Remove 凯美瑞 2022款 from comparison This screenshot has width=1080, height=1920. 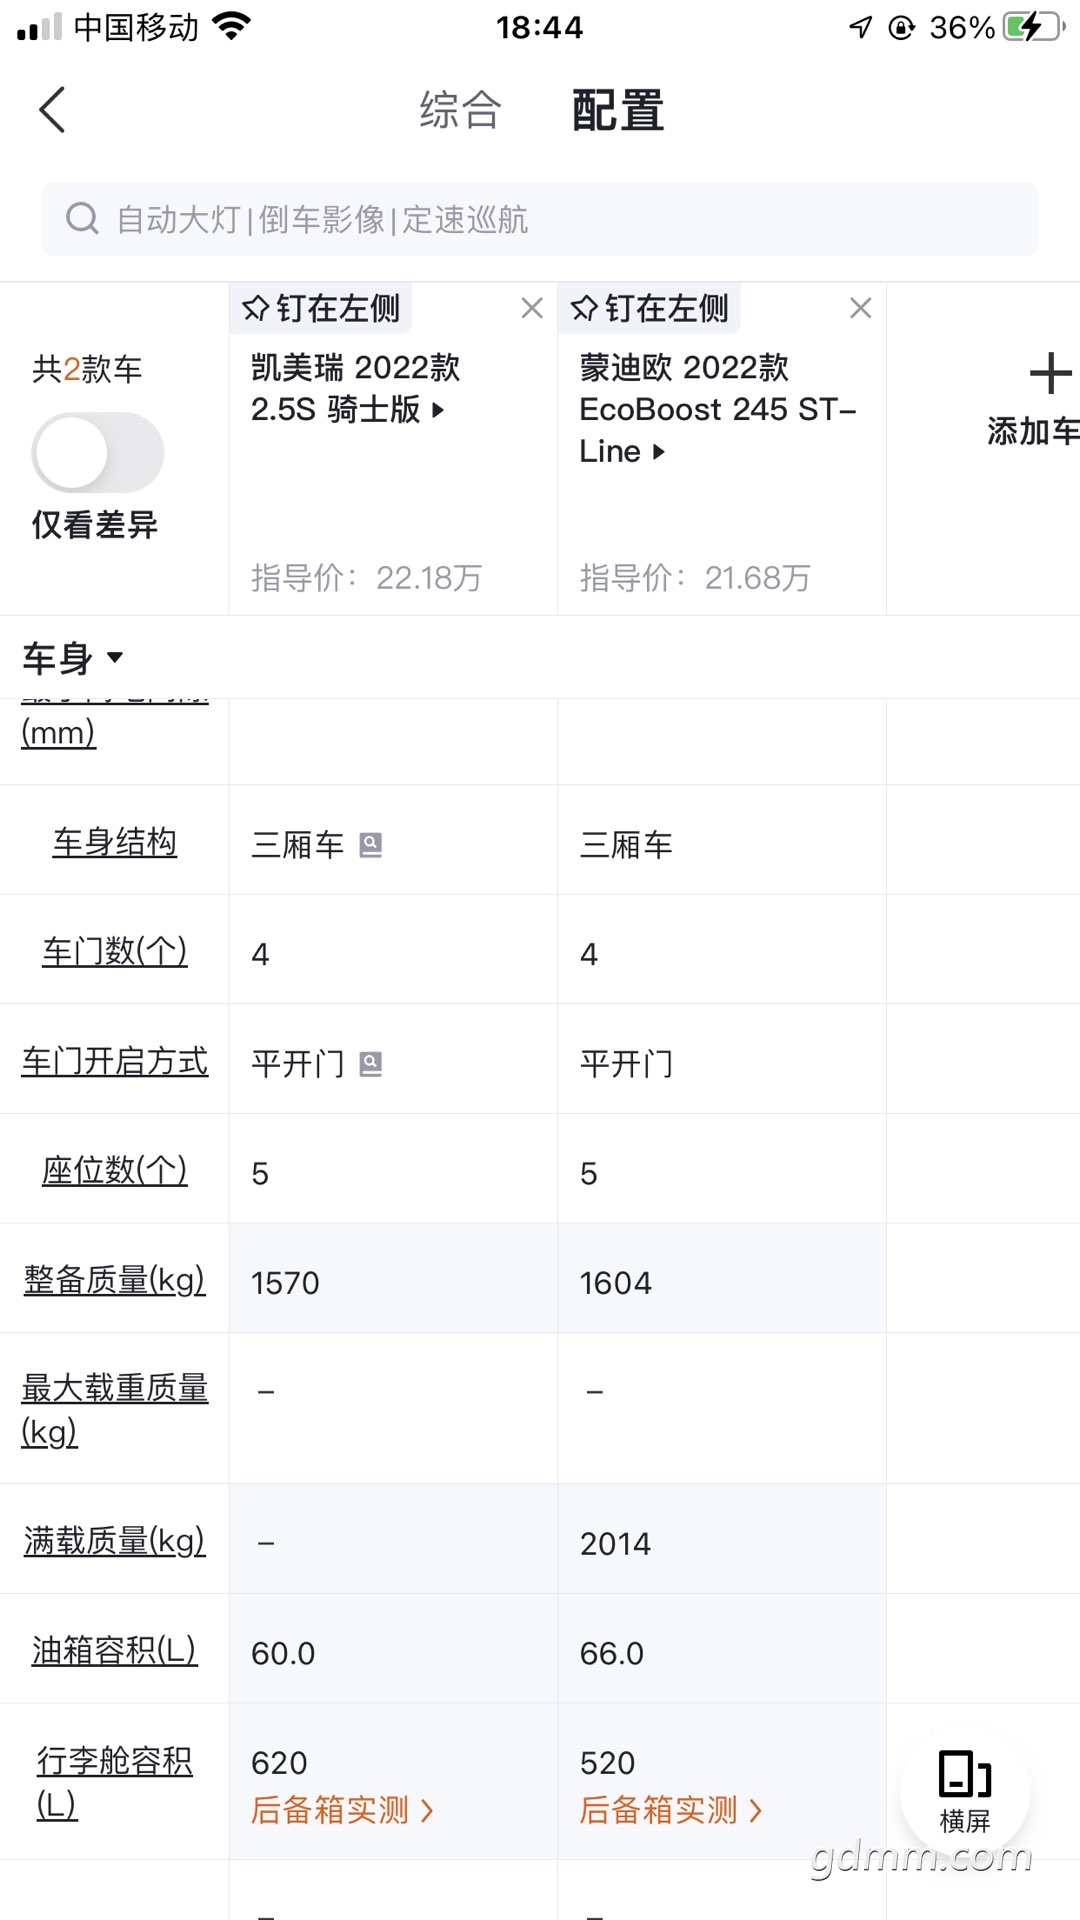tap(532, 308)
